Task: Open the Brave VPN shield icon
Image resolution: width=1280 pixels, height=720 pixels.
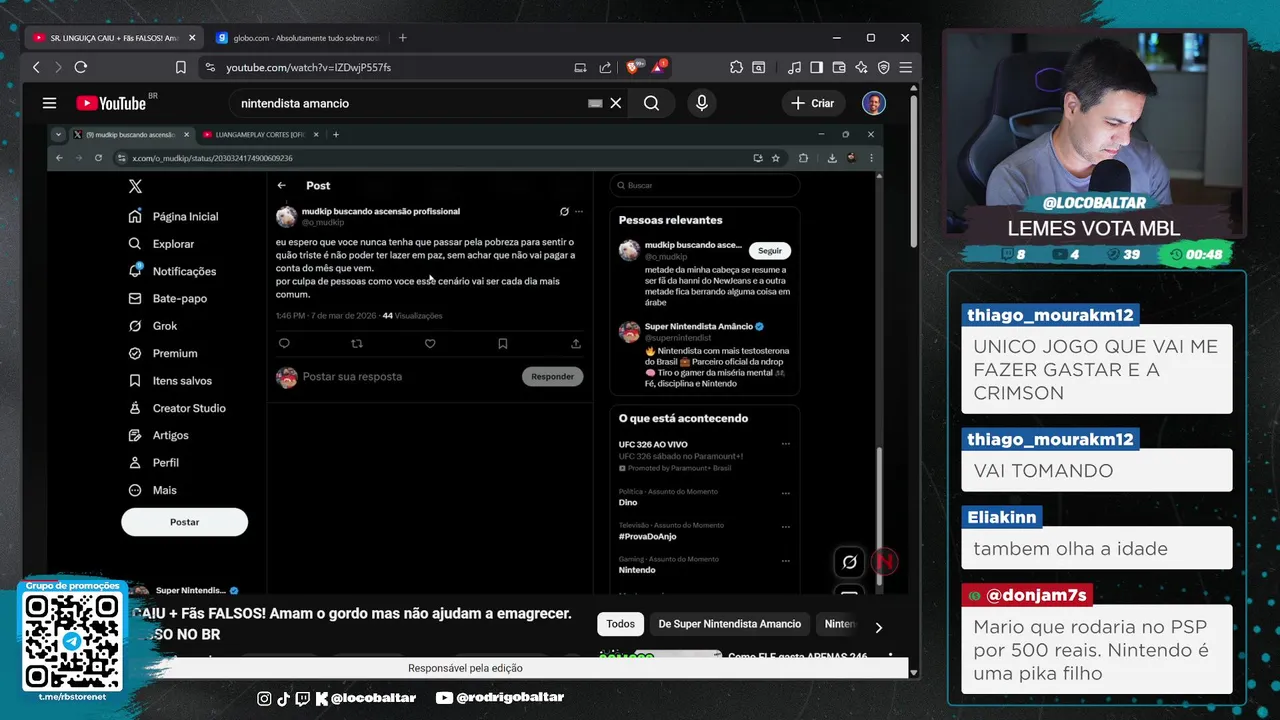Action: pos(883,67)
